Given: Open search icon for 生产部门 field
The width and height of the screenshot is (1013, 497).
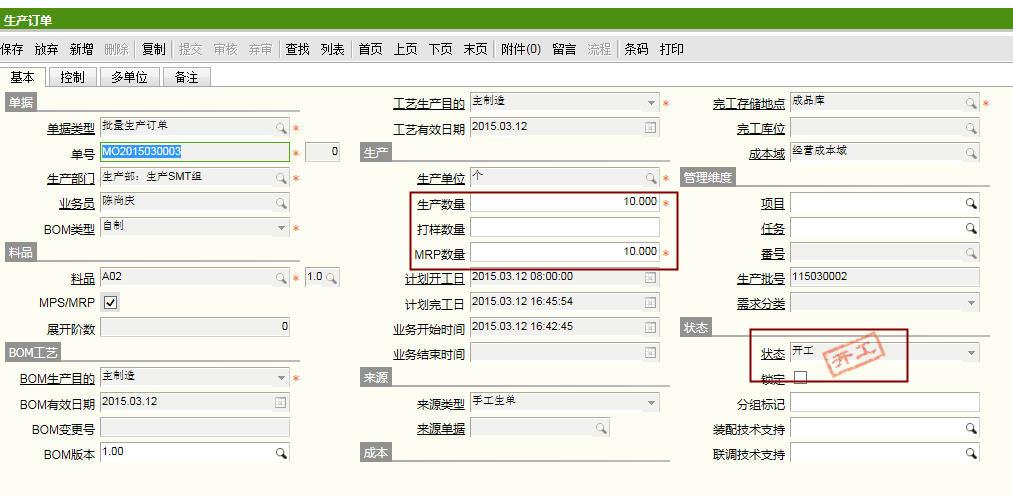Looking at the screenshot, I should click(281, 178).
